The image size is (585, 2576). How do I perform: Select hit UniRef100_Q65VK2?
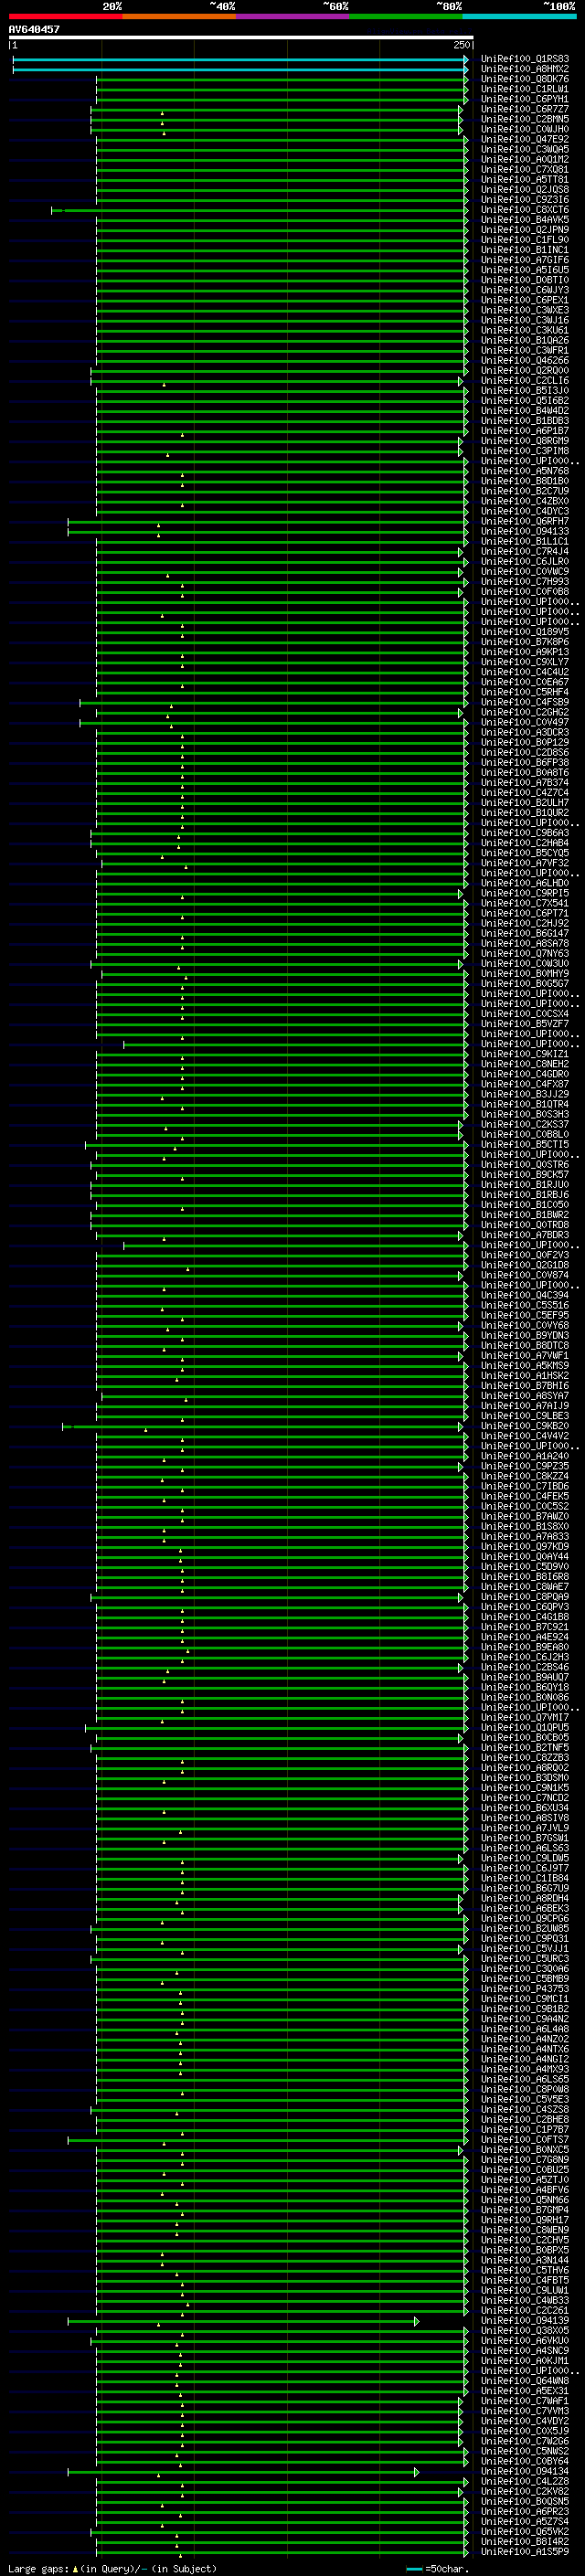tap(525, 2531)
